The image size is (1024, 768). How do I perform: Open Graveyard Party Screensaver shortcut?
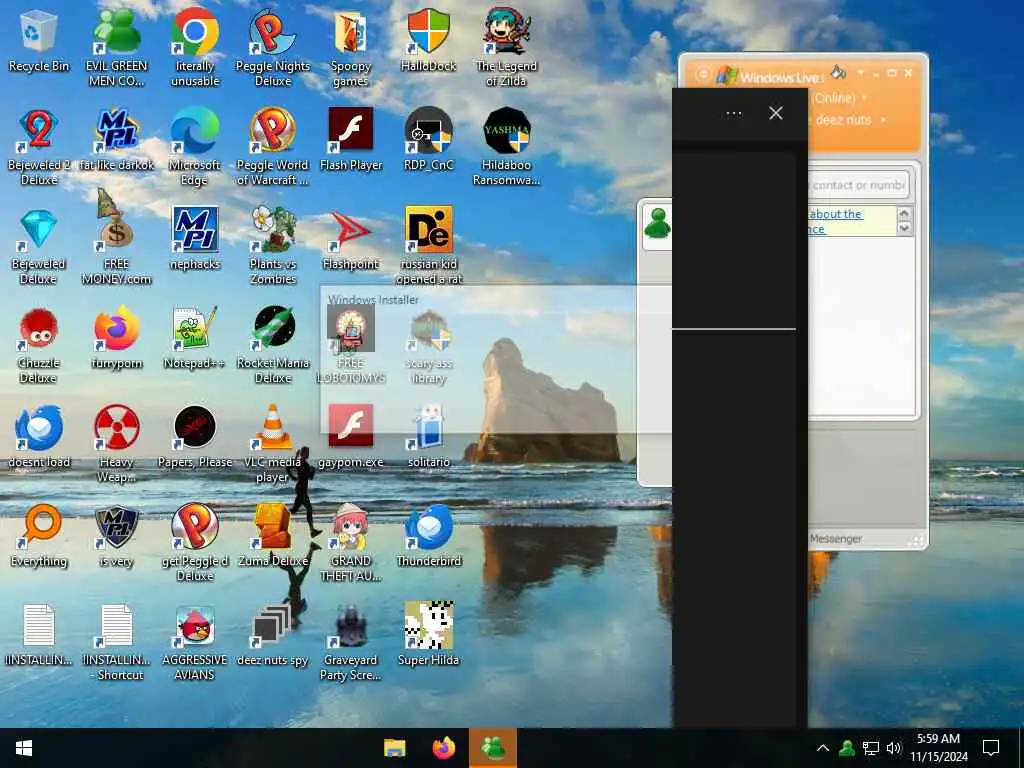point(351,641)
